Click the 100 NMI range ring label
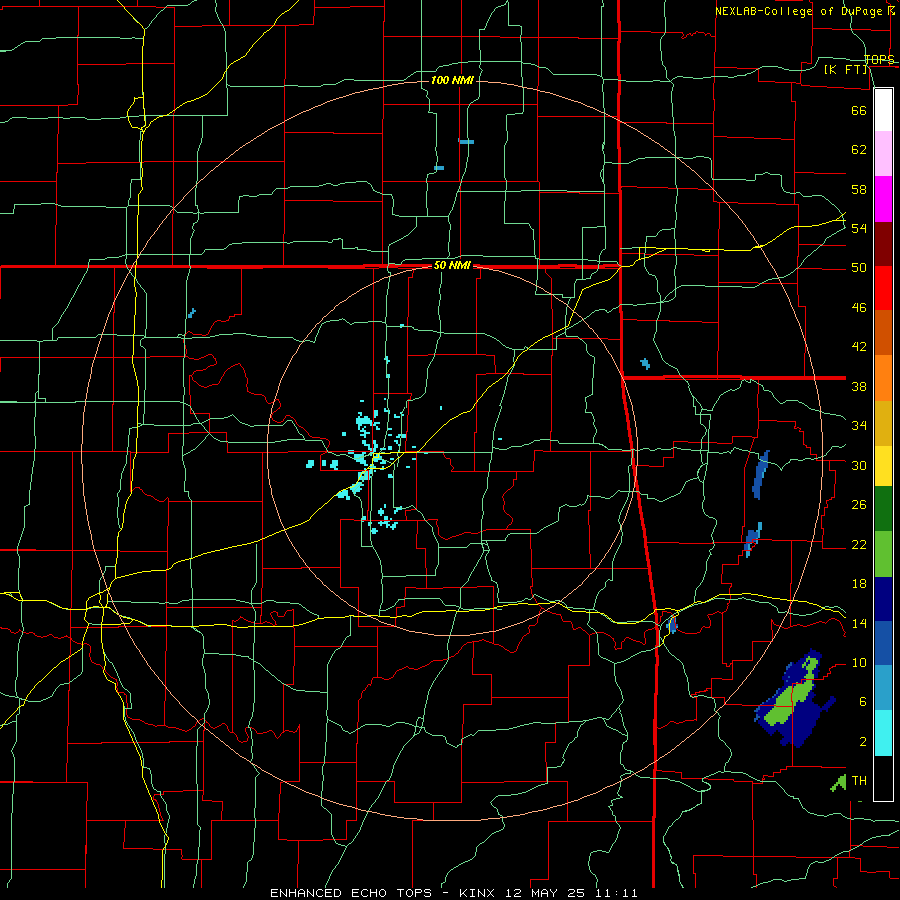The width and height of the screenshot is (900, 900). click(452, 80)
